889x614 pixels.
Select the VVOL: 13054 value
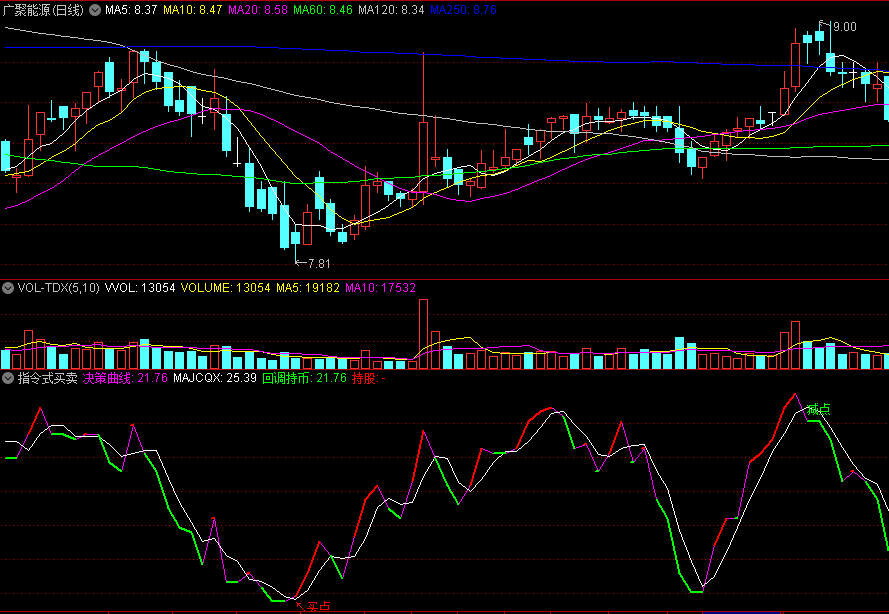tap(140, 288)
